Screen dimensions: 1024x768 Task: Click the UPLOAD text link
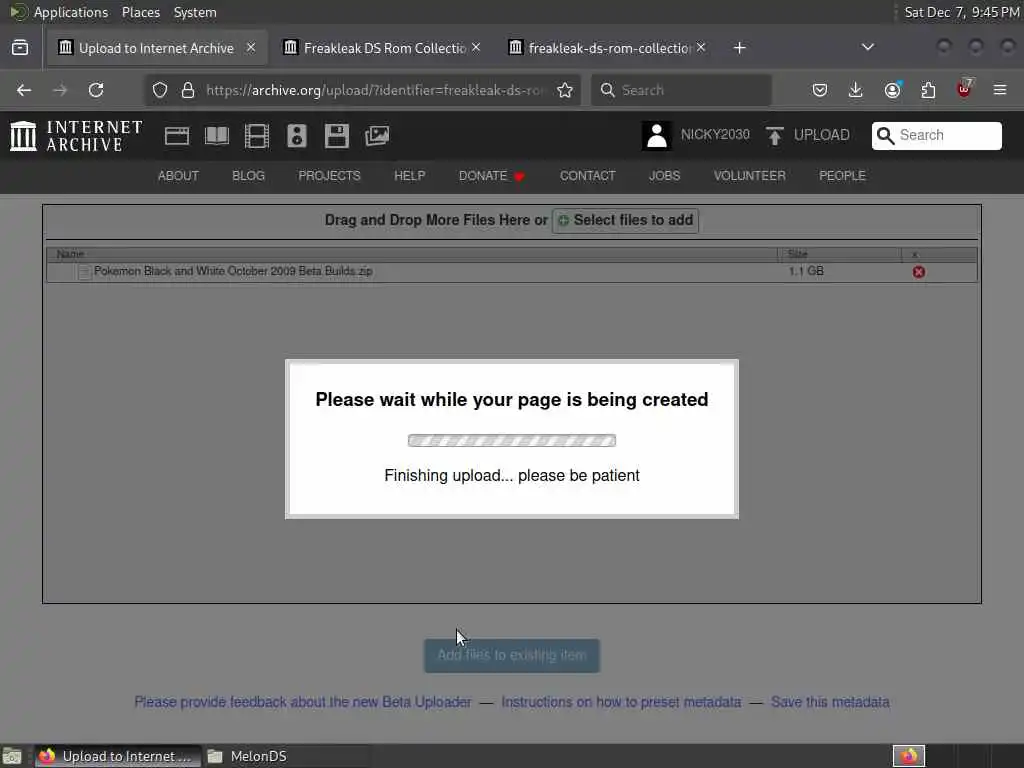[x=822, y=135]
